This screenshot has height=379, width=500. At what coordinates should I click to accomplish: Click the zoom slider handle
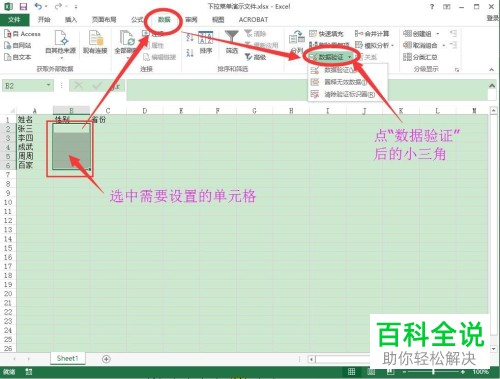point(433,371)
